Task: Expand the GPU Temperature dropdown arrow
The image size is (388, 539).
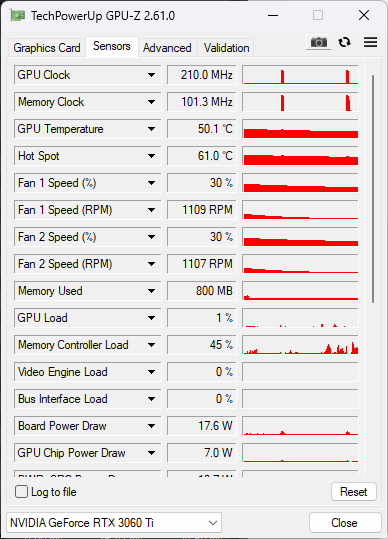Action: pos(151,129)
